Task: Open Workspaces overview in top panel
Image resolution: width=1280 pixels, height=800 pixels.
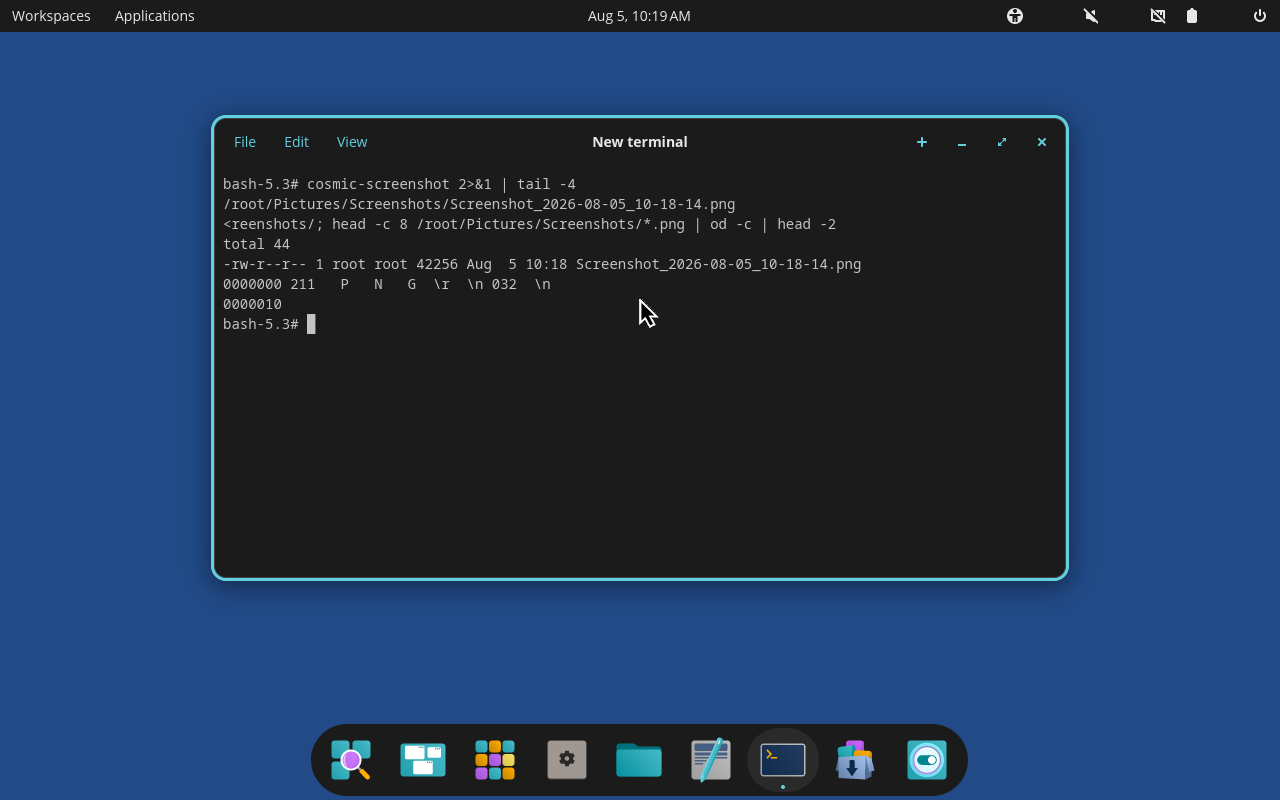Action: tap(51, 16)
